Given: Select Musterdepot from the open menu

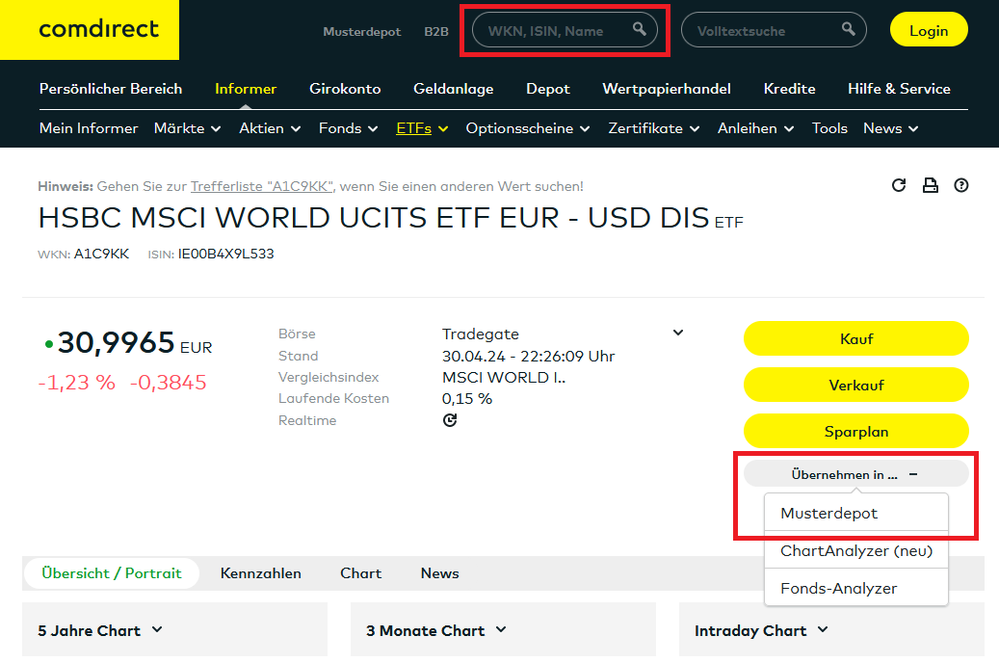Looking at the screenshot, I should tap(829, 513).
